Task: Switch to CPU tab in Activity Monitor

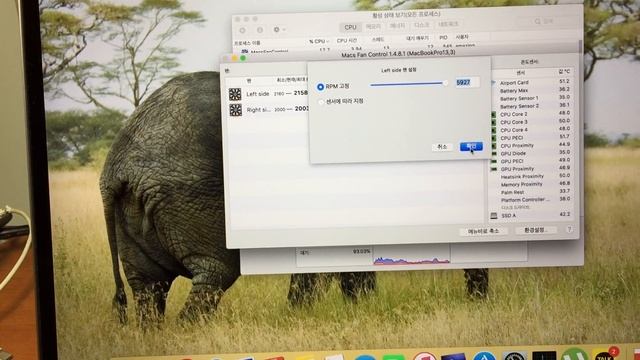Action: coord(350,27)
